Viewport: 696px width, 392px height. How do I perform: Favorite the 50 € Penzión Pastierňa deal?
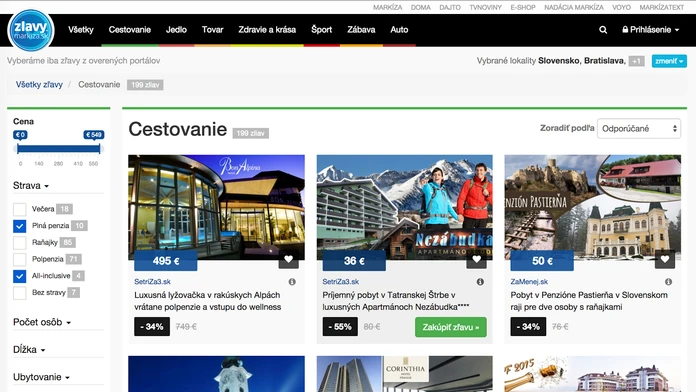665,259
